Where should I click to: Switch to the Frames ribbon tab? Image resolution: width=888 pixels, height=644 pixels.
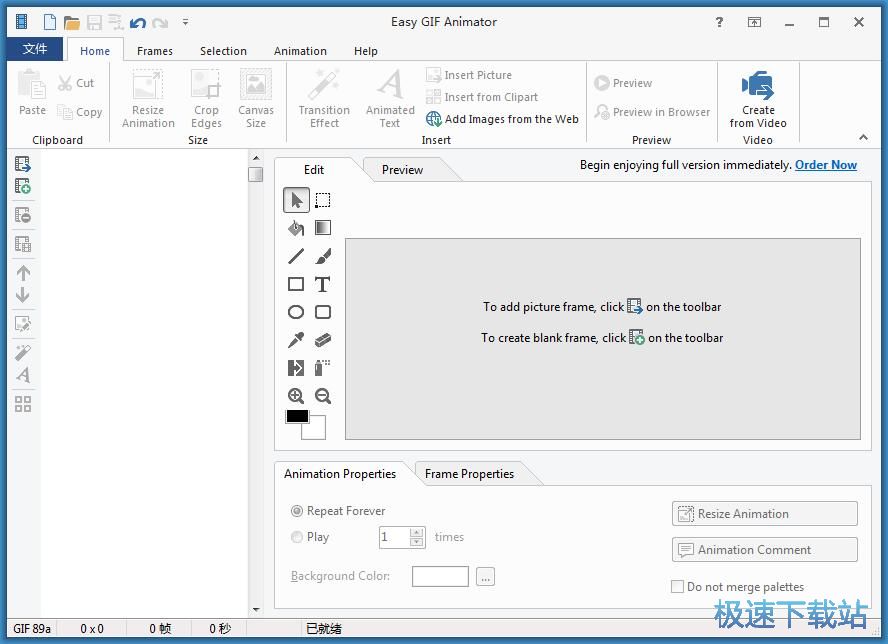[x=155, y=51]
